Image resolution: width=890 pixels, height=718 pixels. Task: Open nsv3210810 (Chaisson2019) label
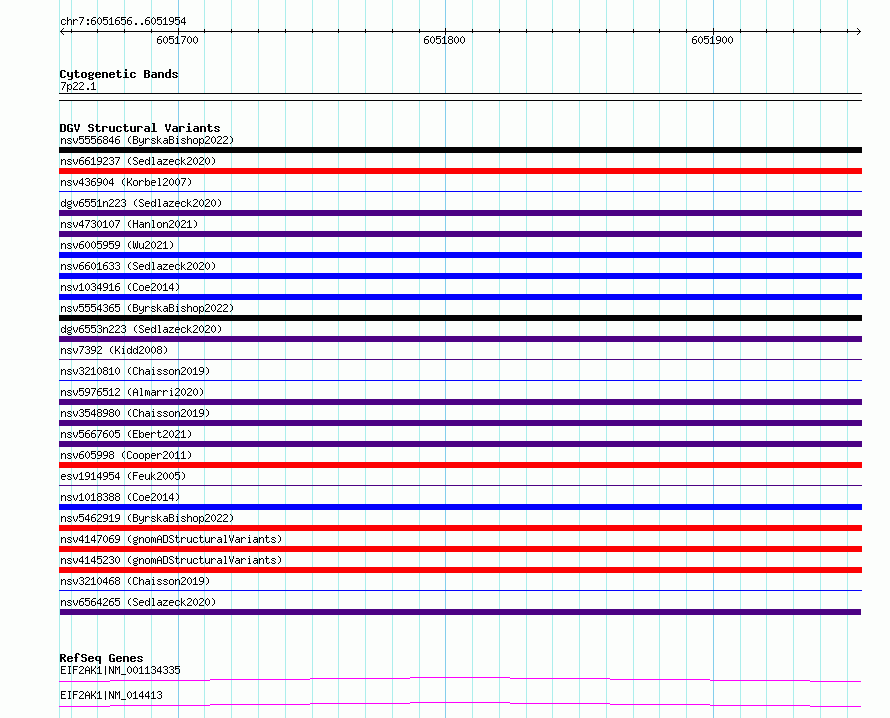coord(135,371)
